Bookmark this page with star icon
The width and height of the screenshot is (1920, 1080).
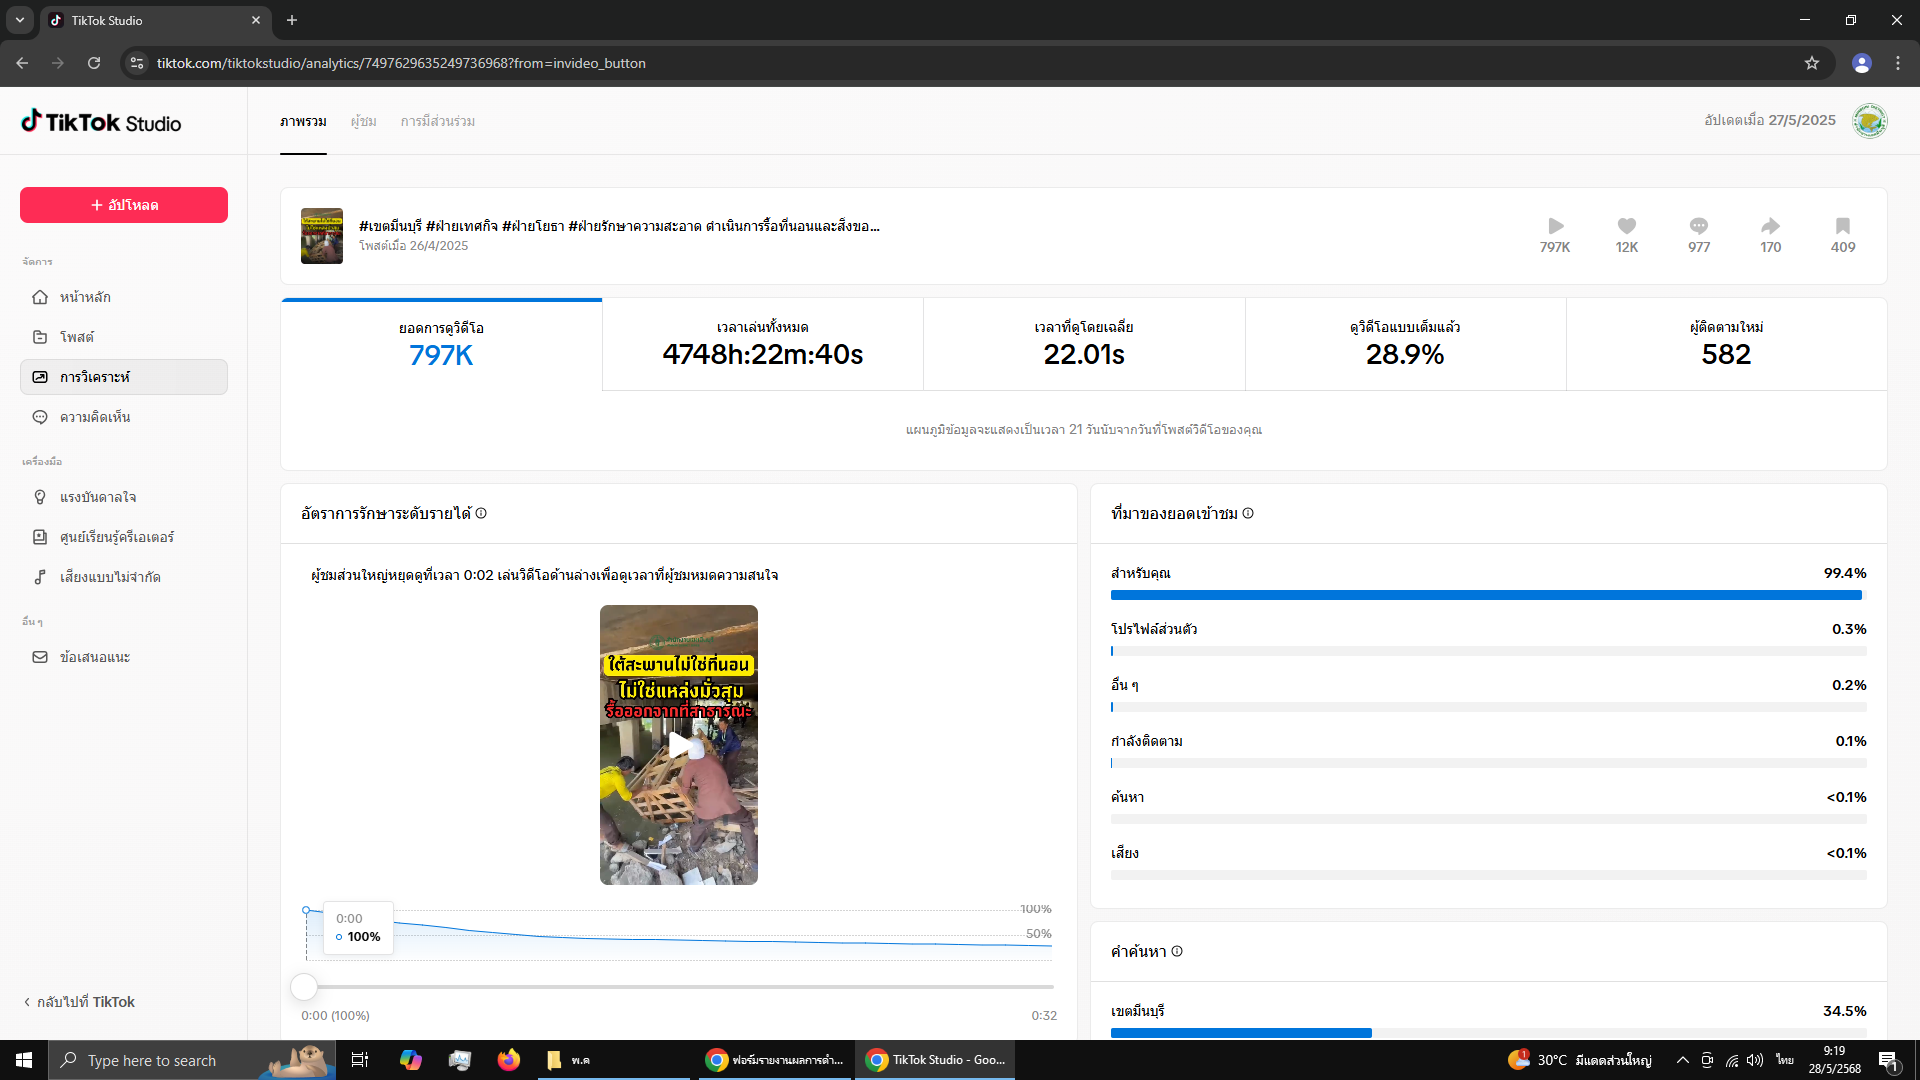[x=1812, y=63]
